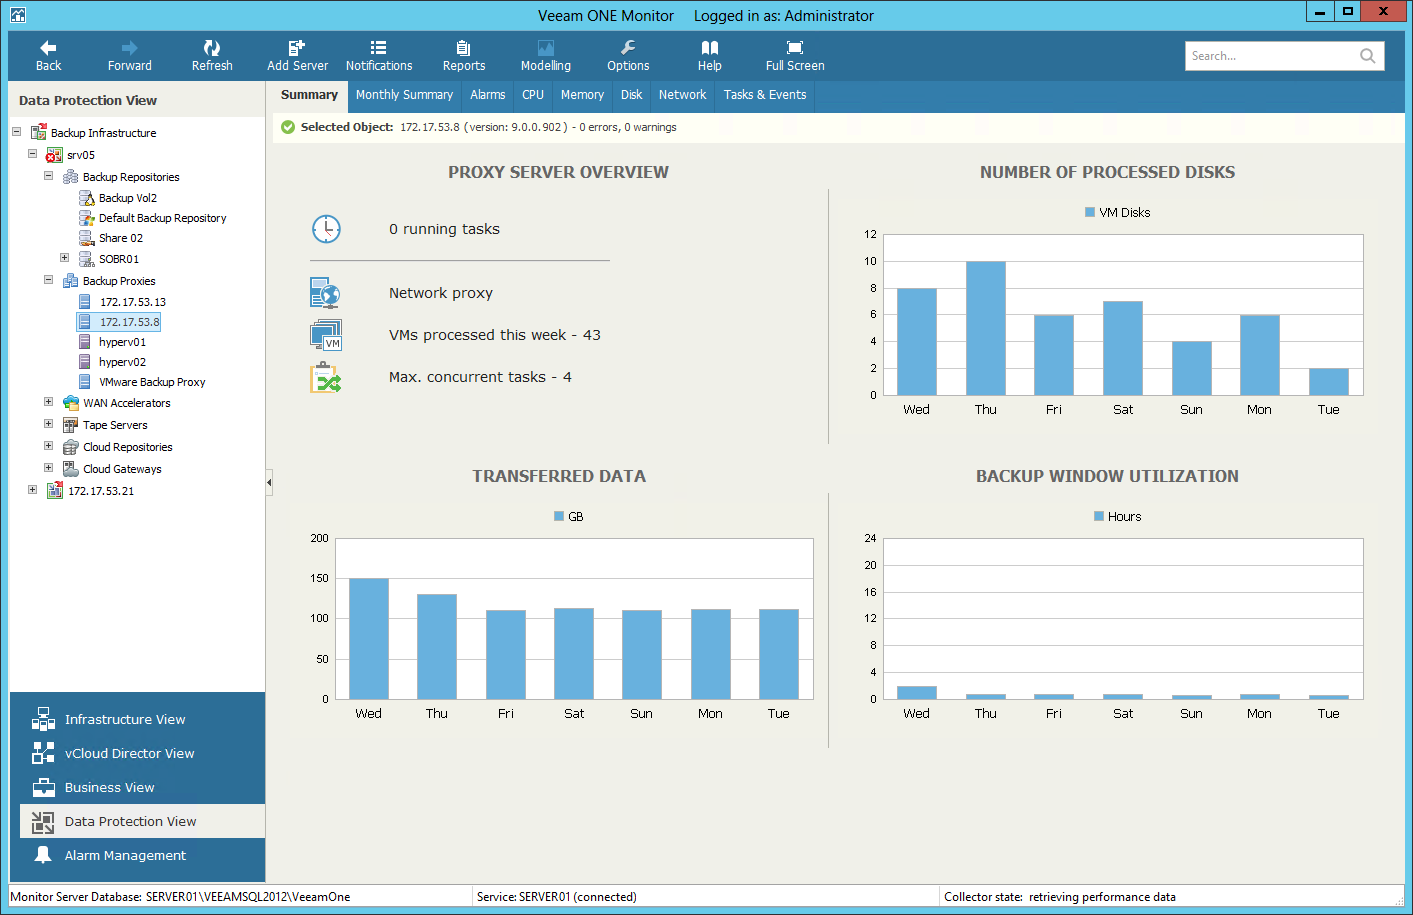This screenshot has height=915, width=1413.
Task: Switch to Infrastructure View
Action: click(x=125, y=719)
